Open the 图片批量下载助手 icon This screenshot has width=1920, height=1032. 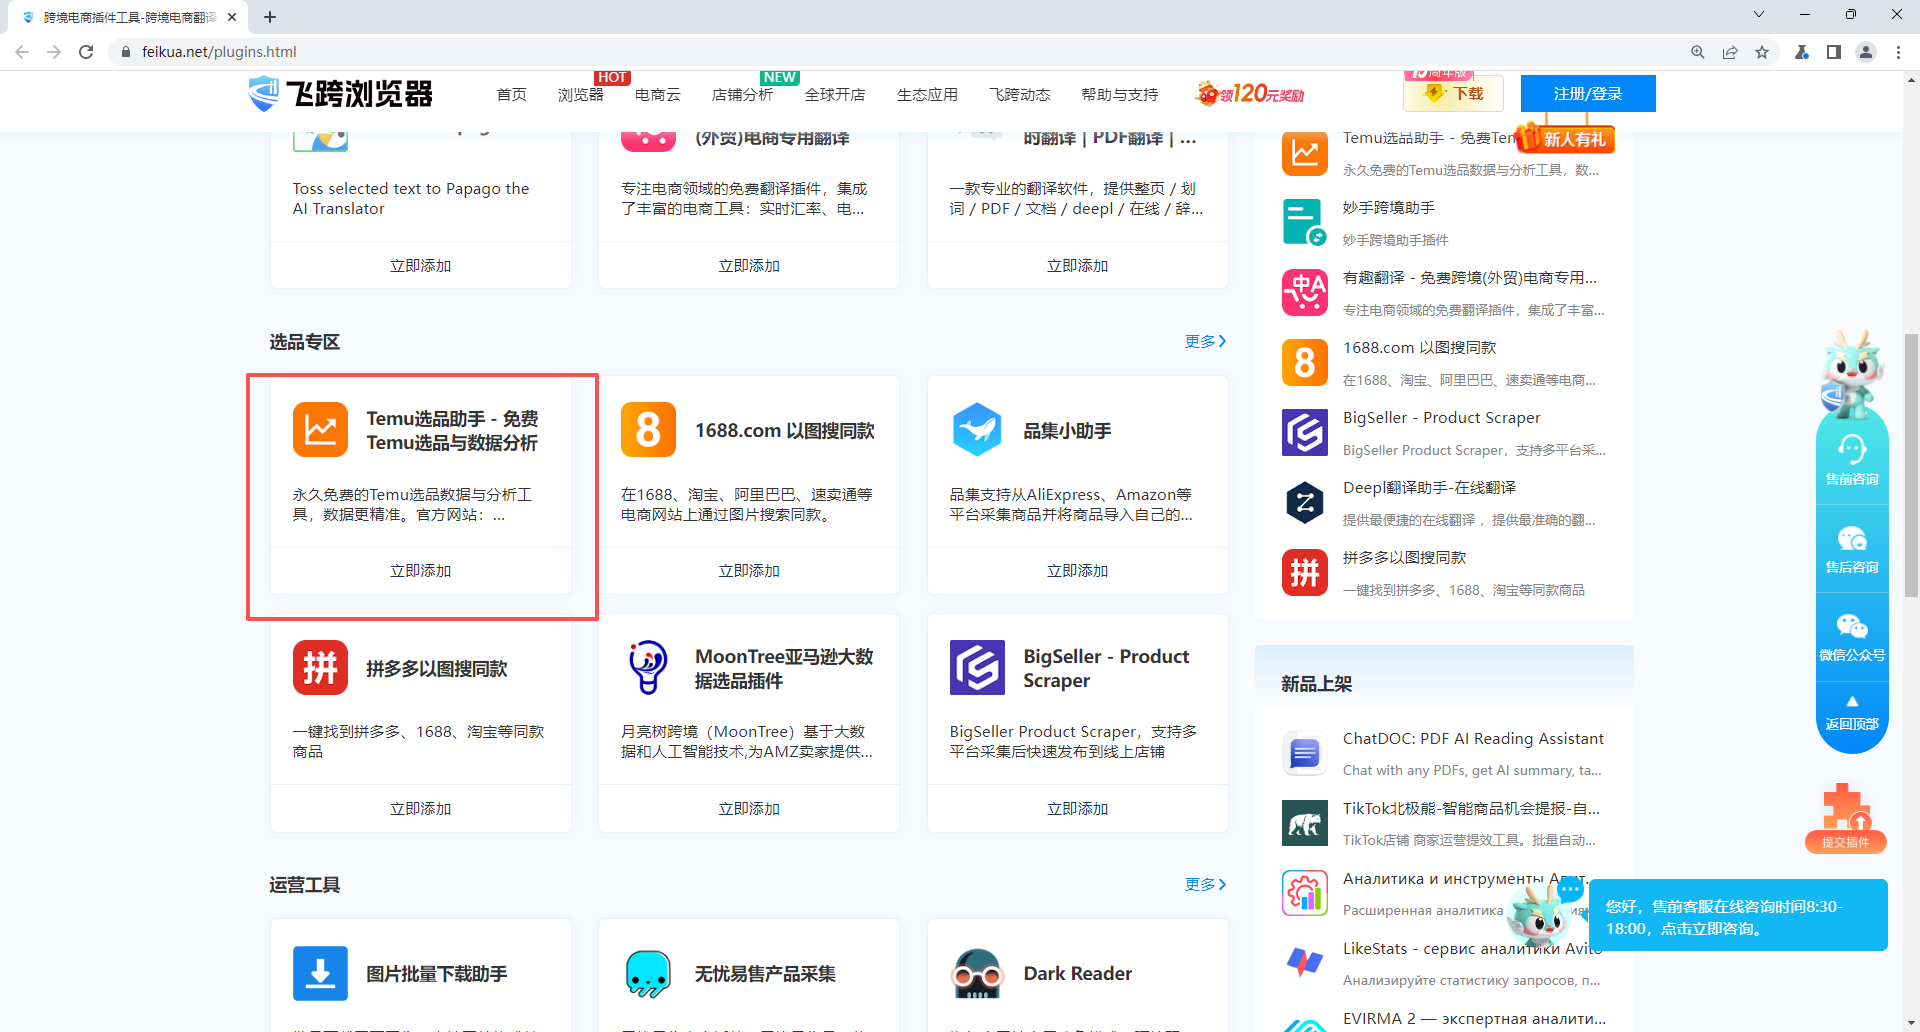click(320, 973)
